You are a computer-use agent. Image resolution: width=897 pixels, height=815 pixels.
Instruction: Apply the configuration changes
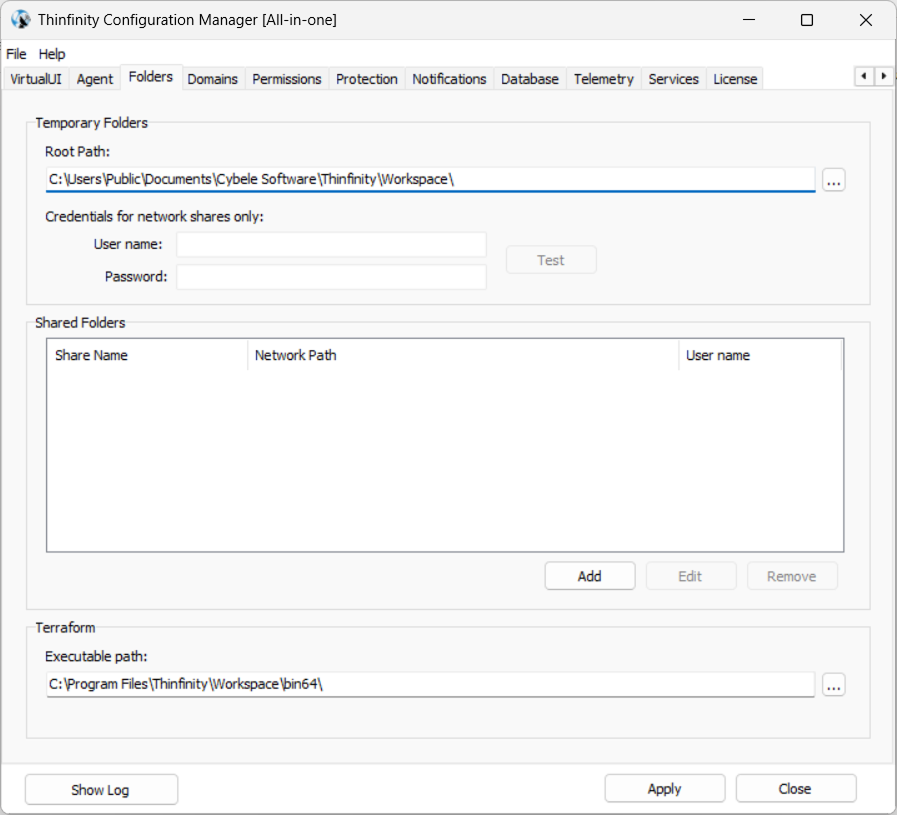(665, 789)
